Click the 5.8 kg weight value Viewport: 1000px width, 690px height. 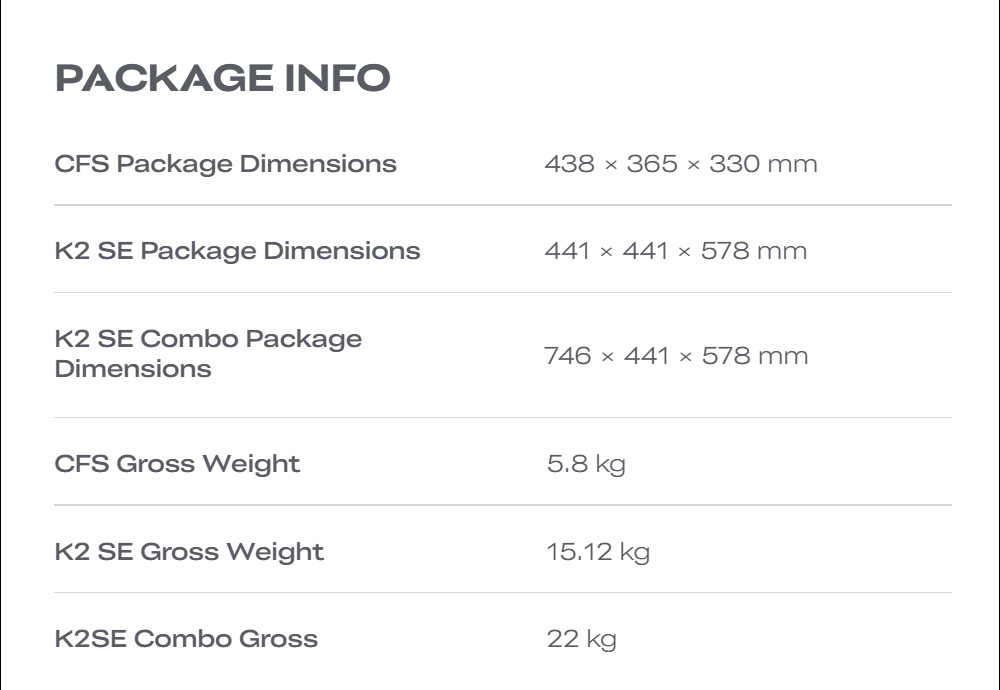(586, 464)
